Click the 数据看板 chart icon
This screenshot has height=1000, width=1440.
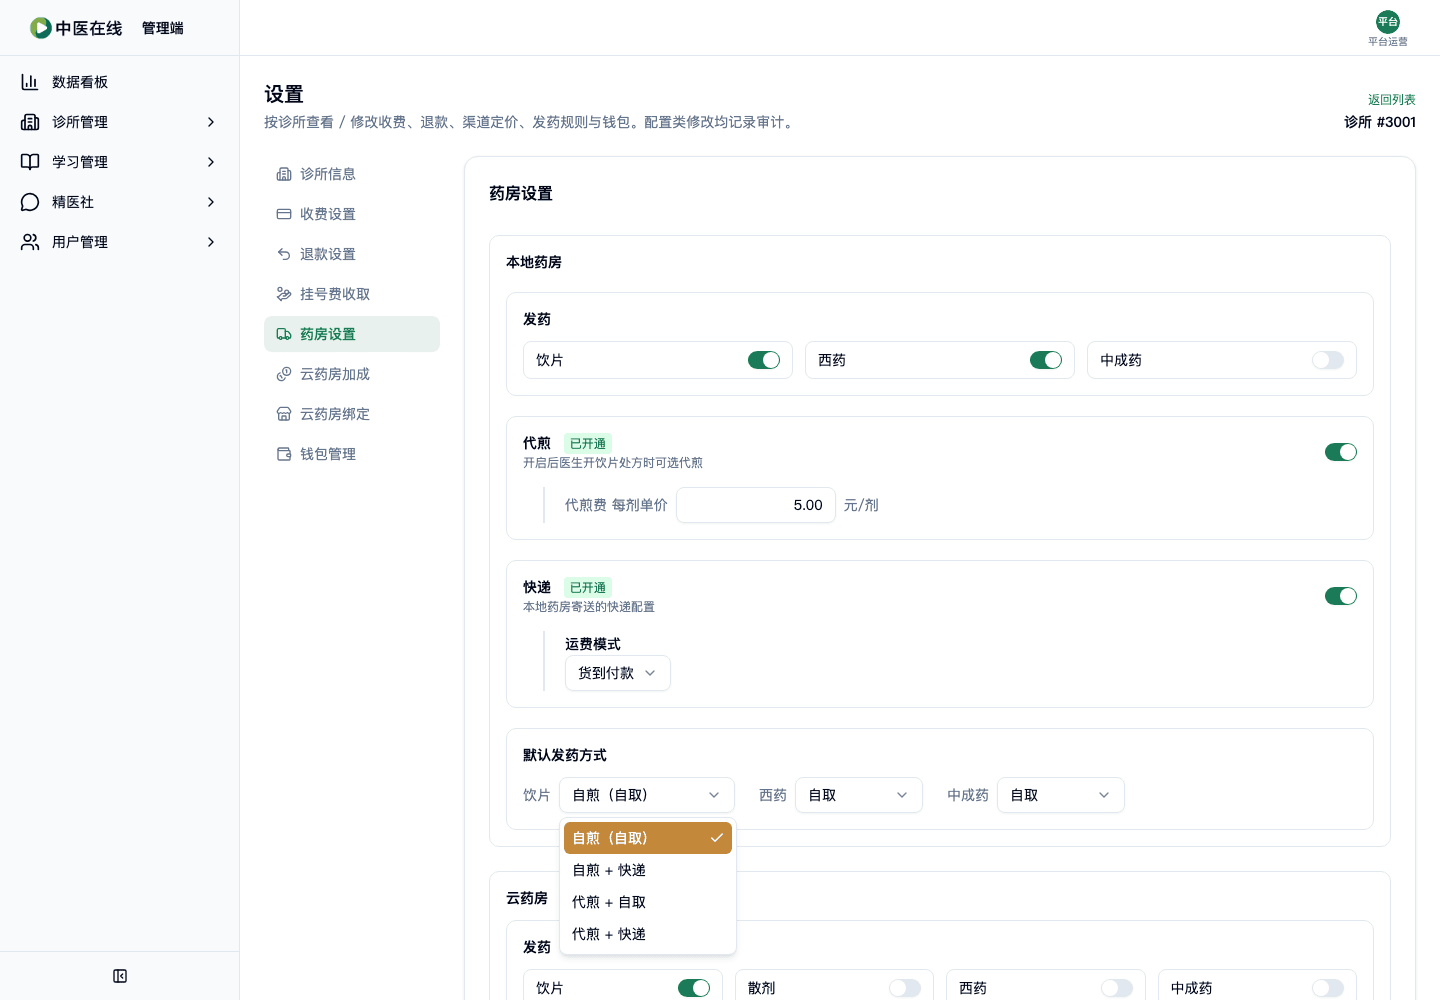point(30,82)
